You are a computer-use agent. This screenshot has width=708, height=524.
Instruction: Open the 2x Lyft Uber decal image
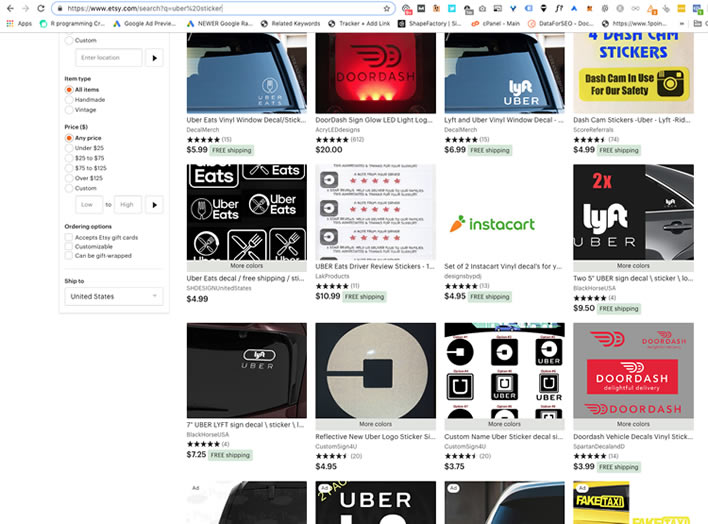pos(633,212)
